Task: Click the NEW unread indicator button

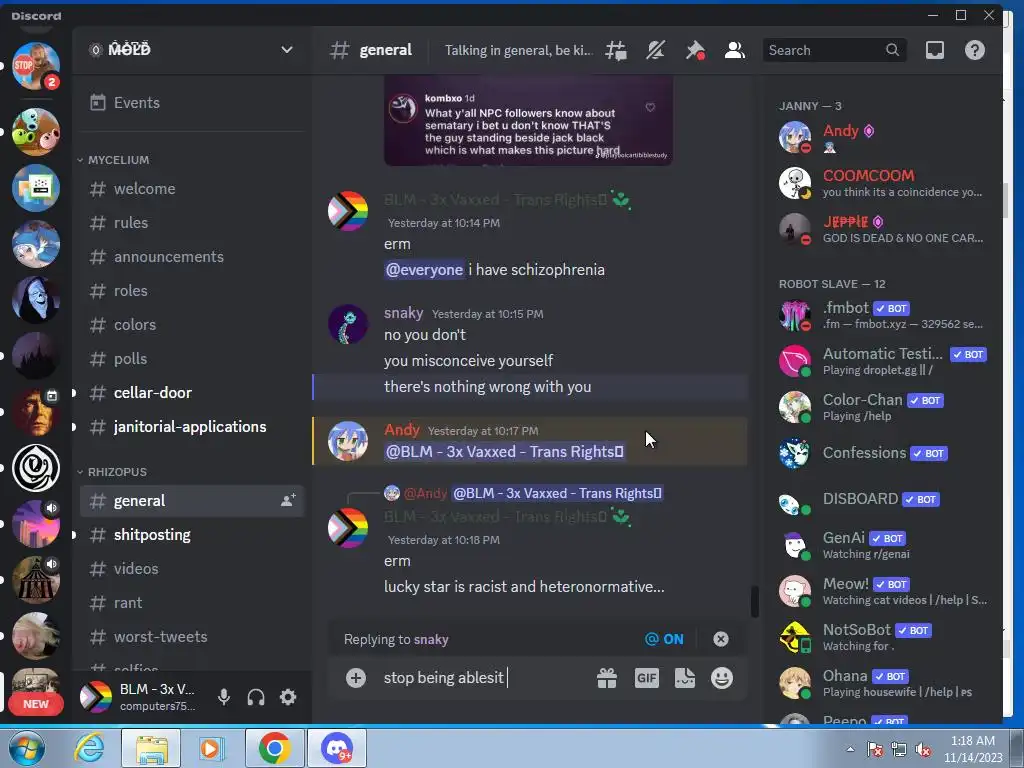Action: click(x=36, y=704)
